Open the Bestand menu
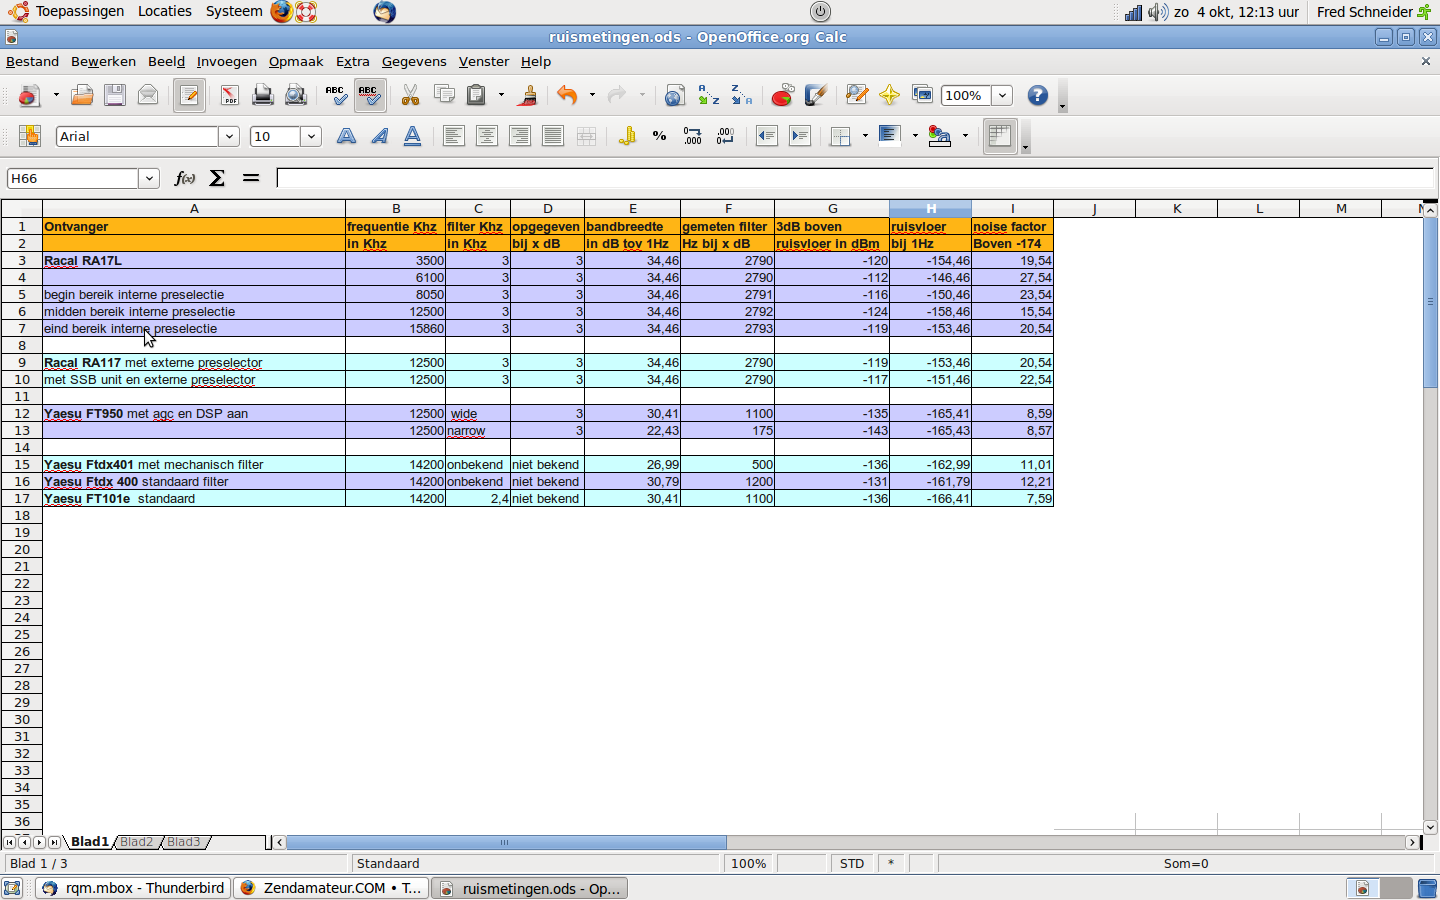Image resolution: width=1440 pixels, height=900 pixels. point(33,61)
